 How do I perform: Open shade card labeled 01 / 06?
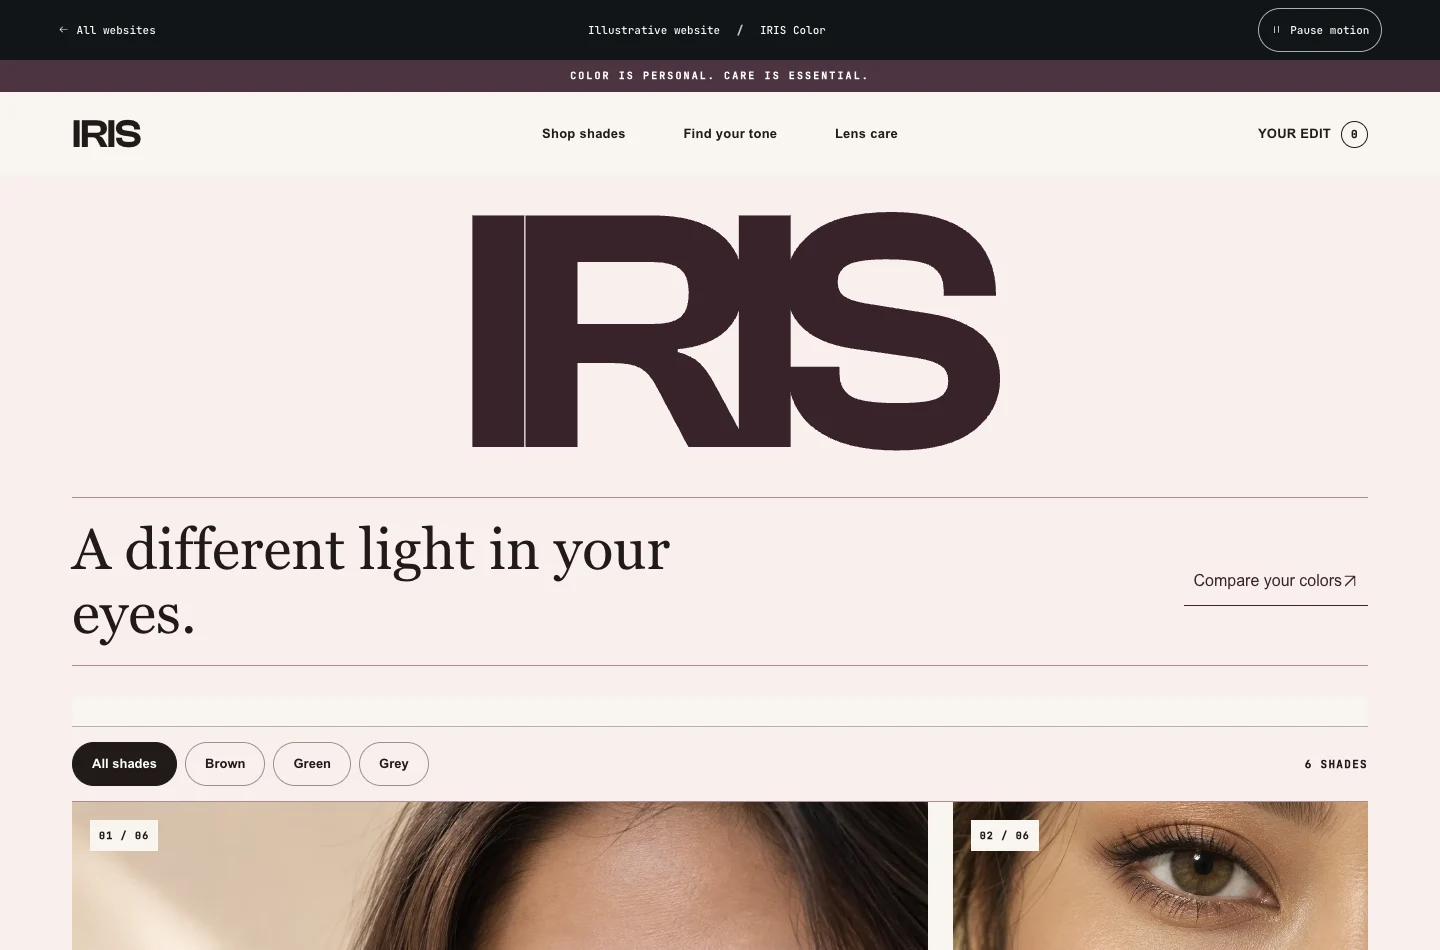[500, 876]
